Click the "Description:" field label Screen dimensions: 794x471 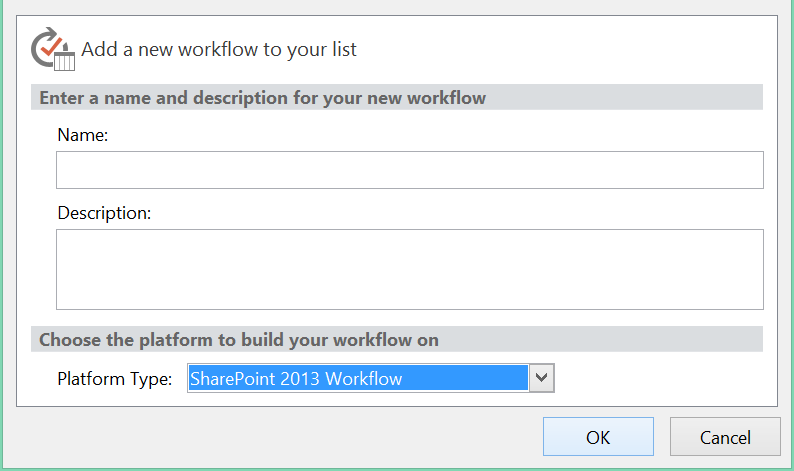tap(104, 212)
